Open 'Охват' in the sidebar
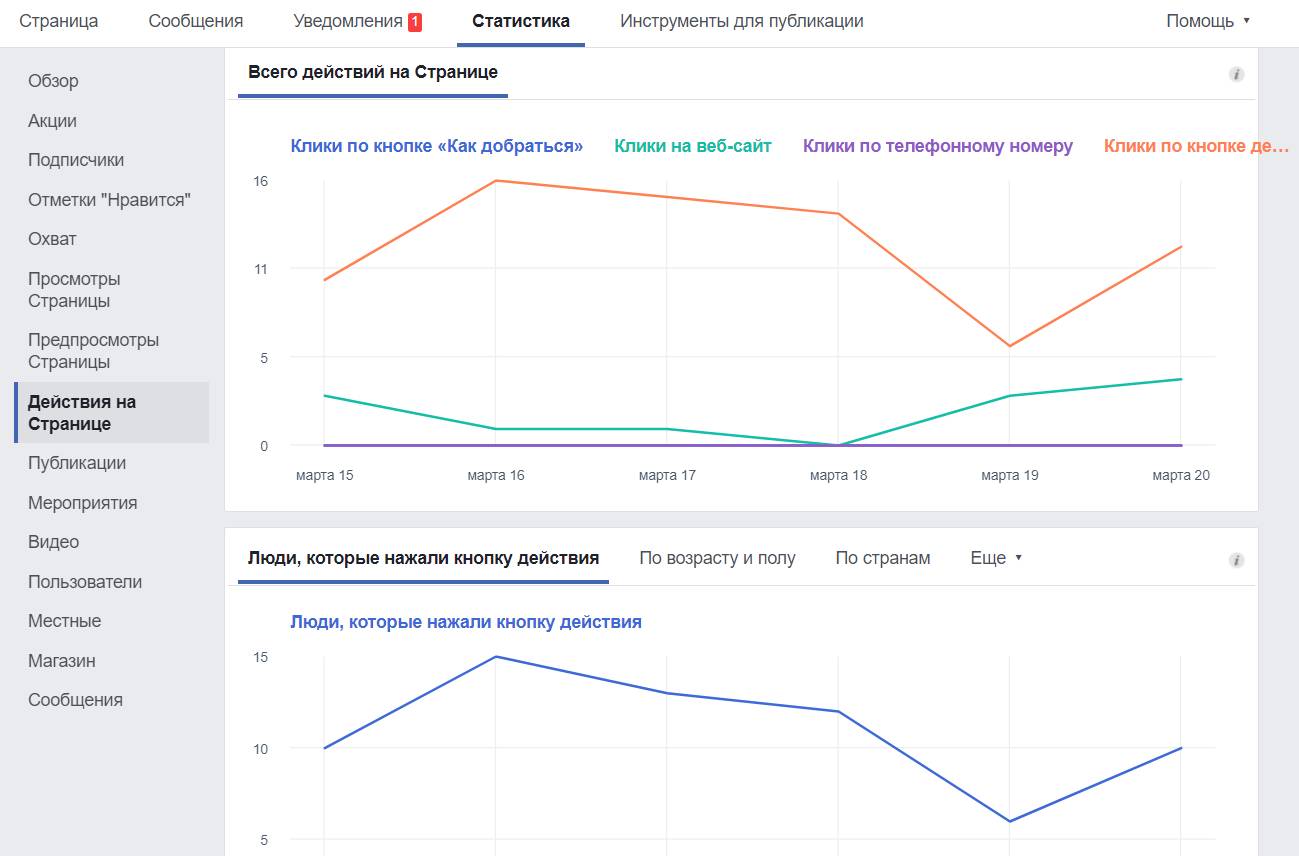 (x=52, y=239)
